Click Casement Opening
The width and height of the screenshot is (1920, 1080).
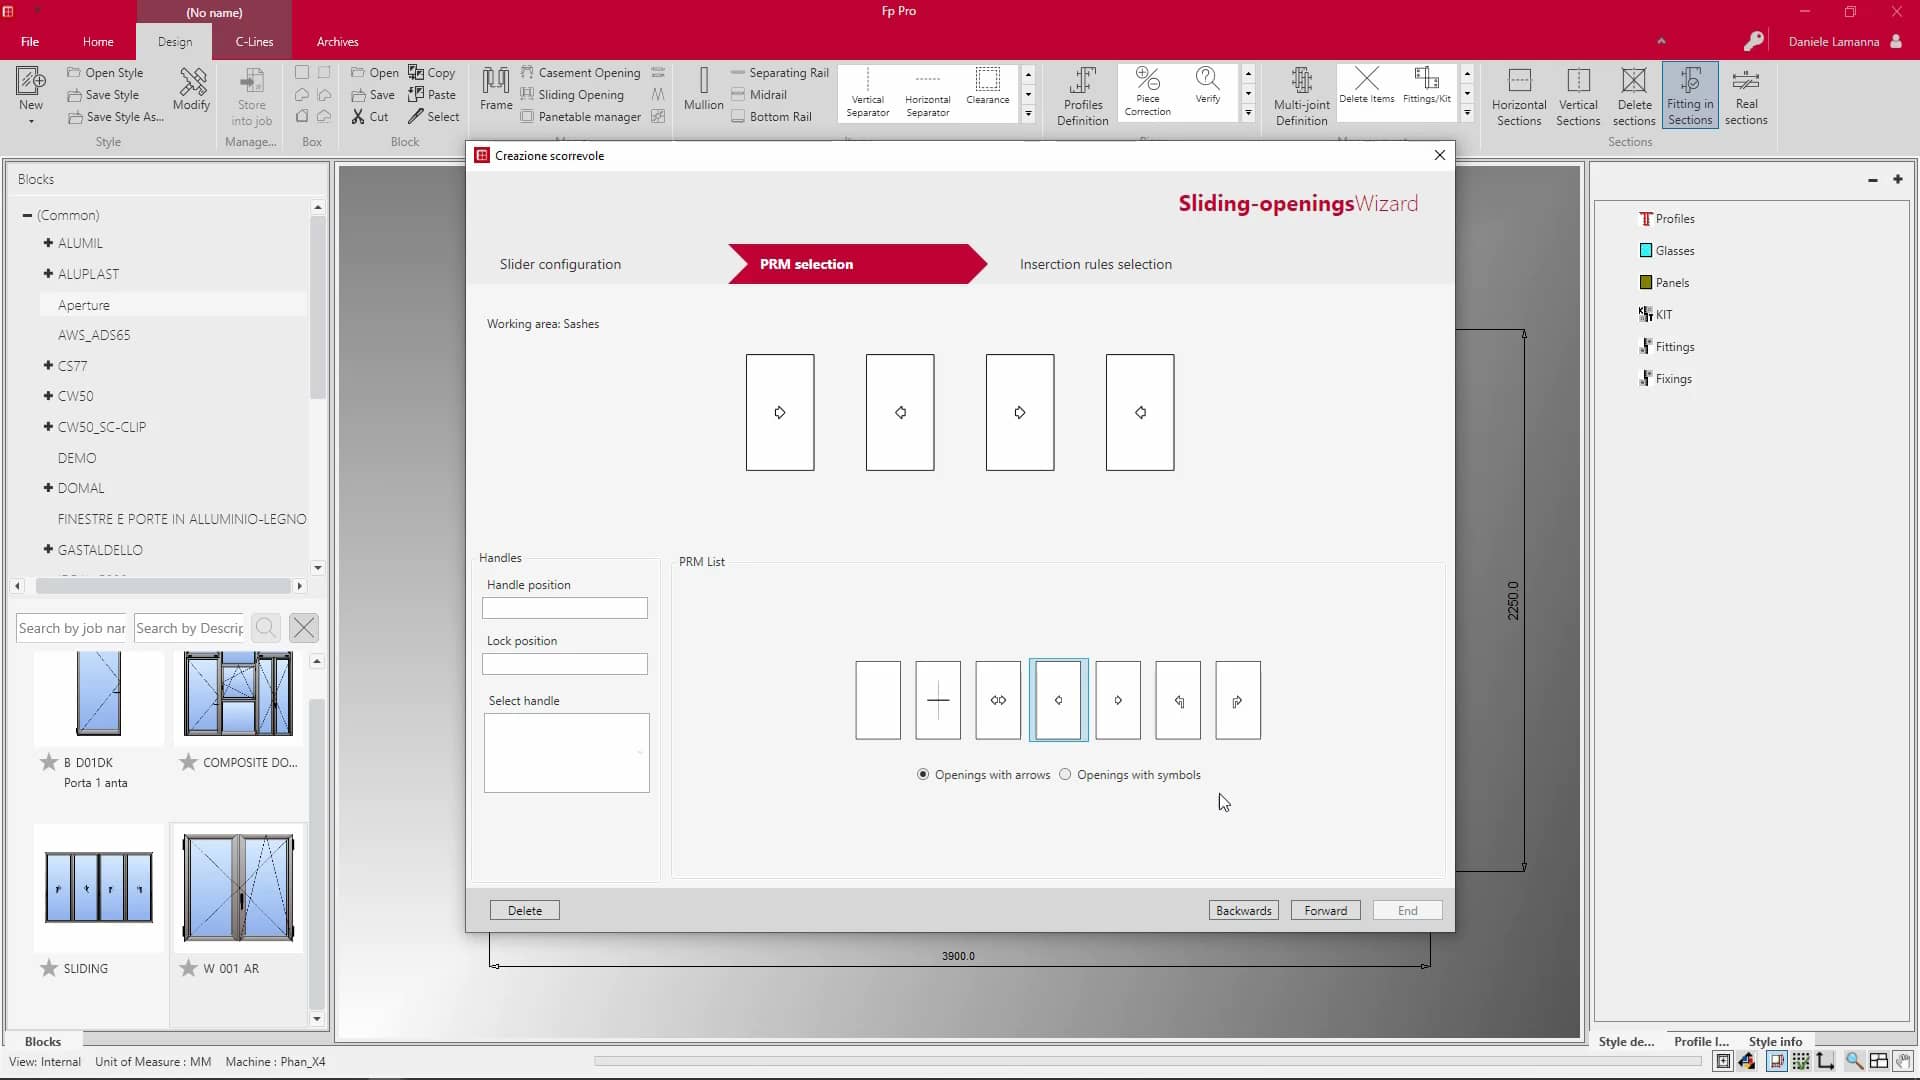(x=580, y=72)
